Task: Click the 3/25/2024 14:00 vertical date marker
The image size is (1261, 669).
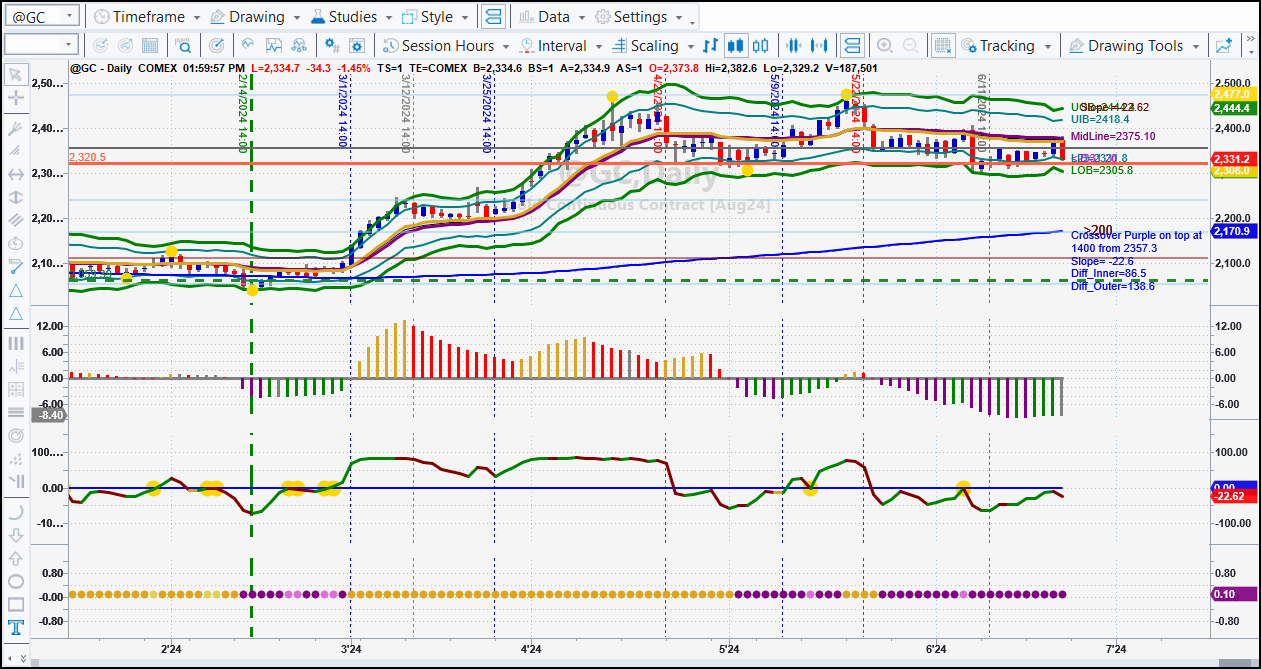Action: click(487, 112)
